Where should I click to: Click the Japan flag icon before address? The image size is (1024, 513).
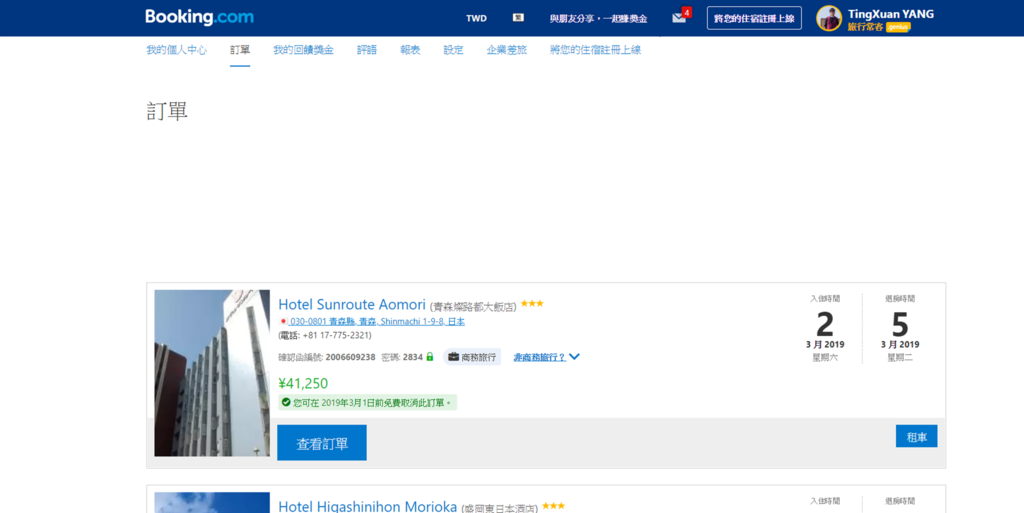[283, 321]
